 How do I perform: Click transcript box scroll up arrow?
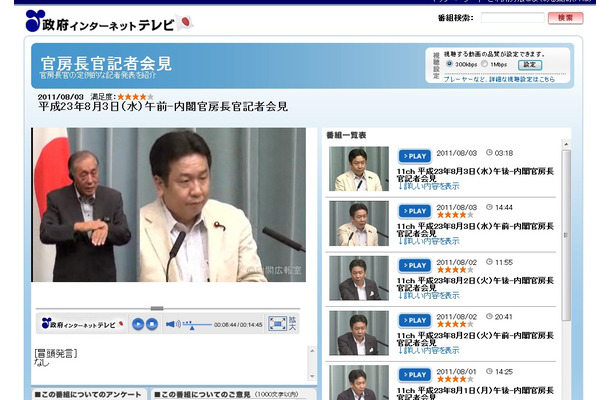312,351
